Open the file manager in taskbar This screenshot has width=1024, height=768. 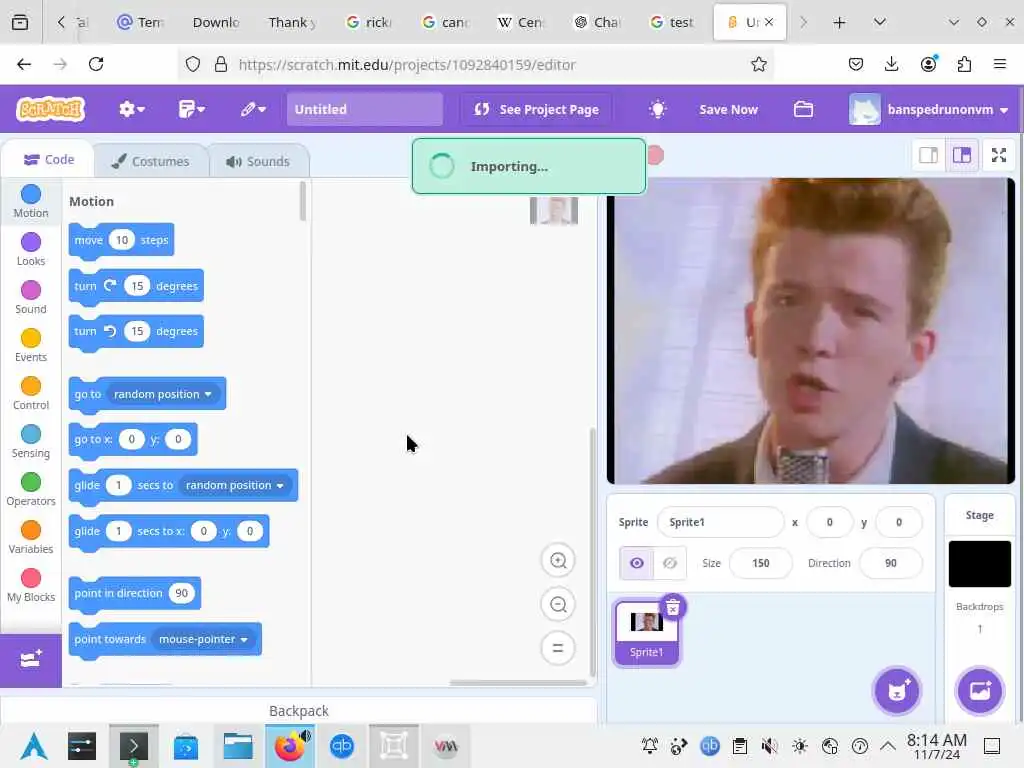tap(238, 746)
